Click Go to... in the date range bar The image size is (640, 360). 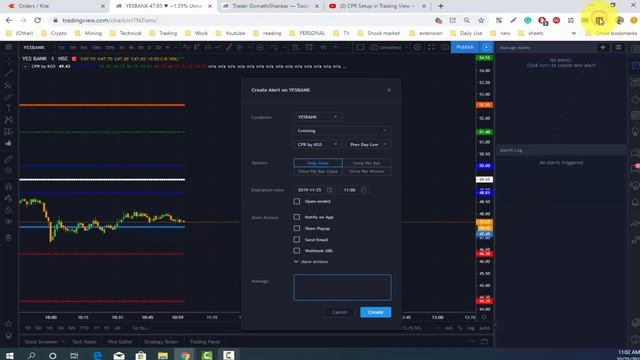[140, 328]
